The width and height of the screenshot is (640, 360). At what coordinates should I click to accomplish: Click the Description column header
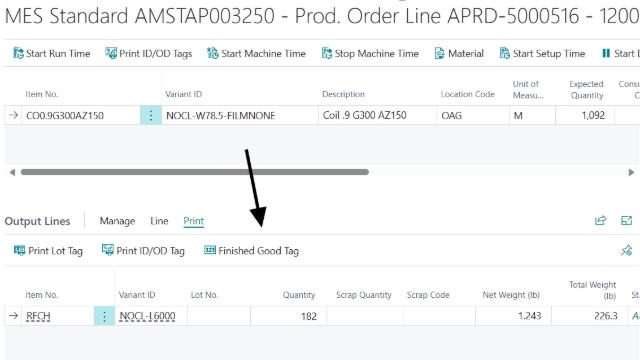pos(344,94)
